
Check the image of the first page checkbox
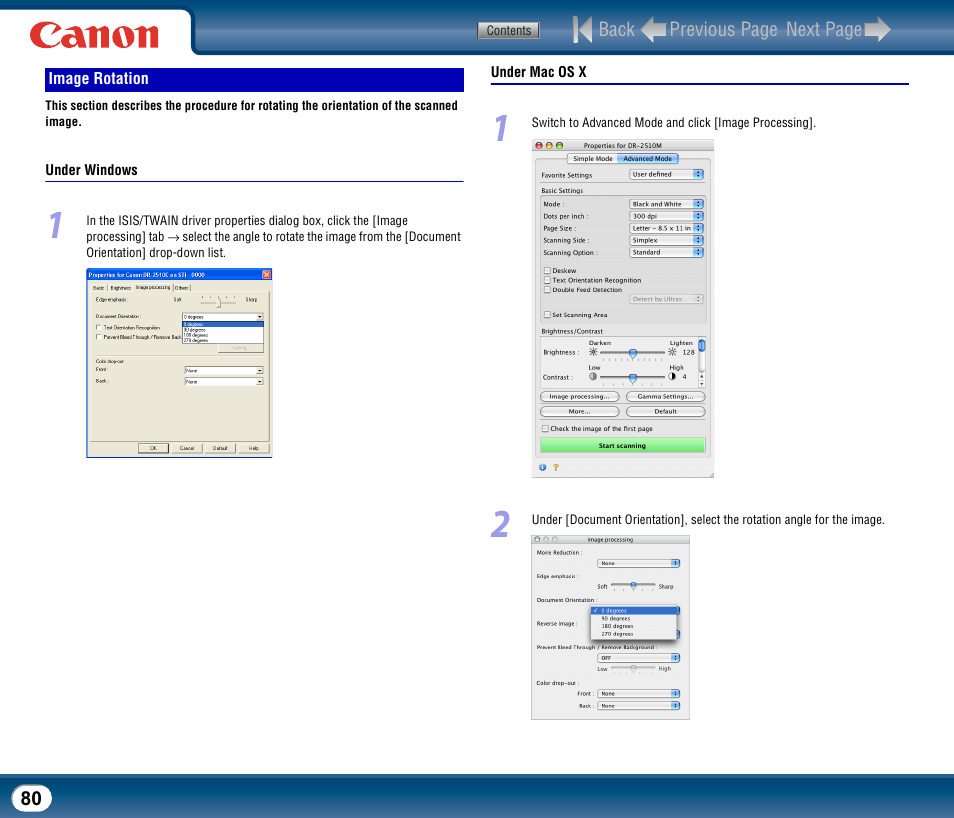tap(546, 428)
